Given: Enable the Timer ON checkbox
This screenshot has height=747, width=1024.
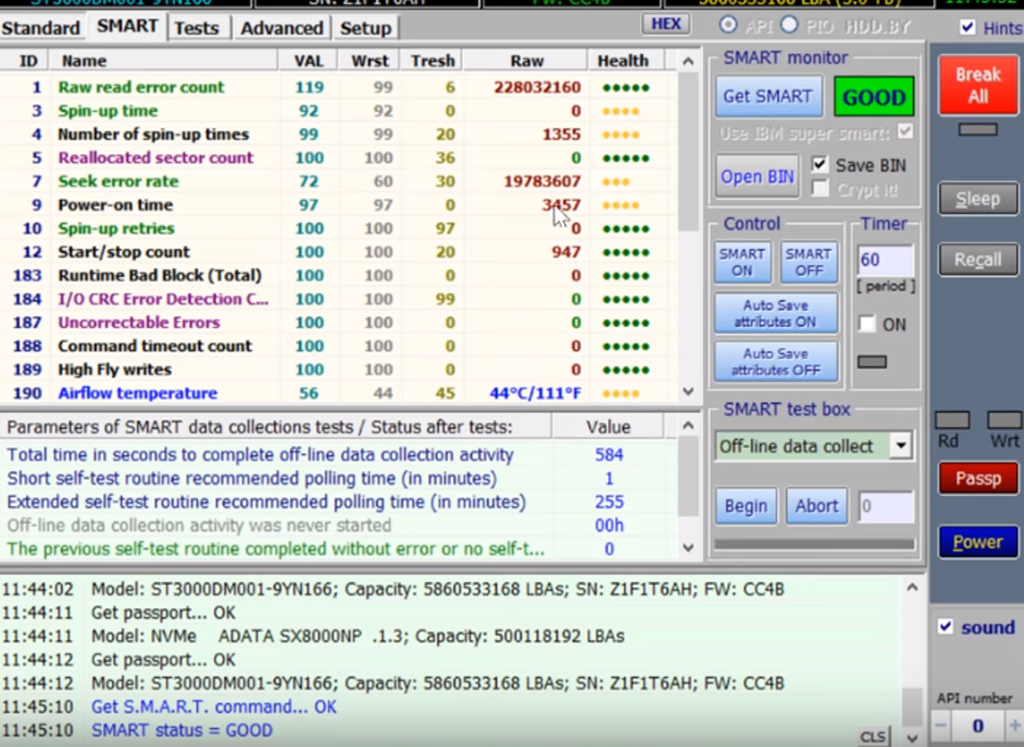Looking at the screenshot, I should 867,324.
